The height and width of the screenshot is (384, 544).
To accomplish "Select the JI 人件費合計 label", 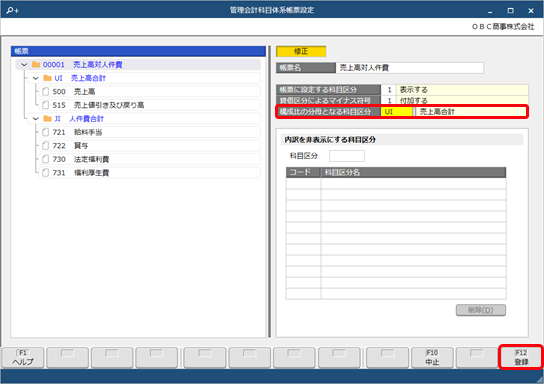I will click(79, 119).
